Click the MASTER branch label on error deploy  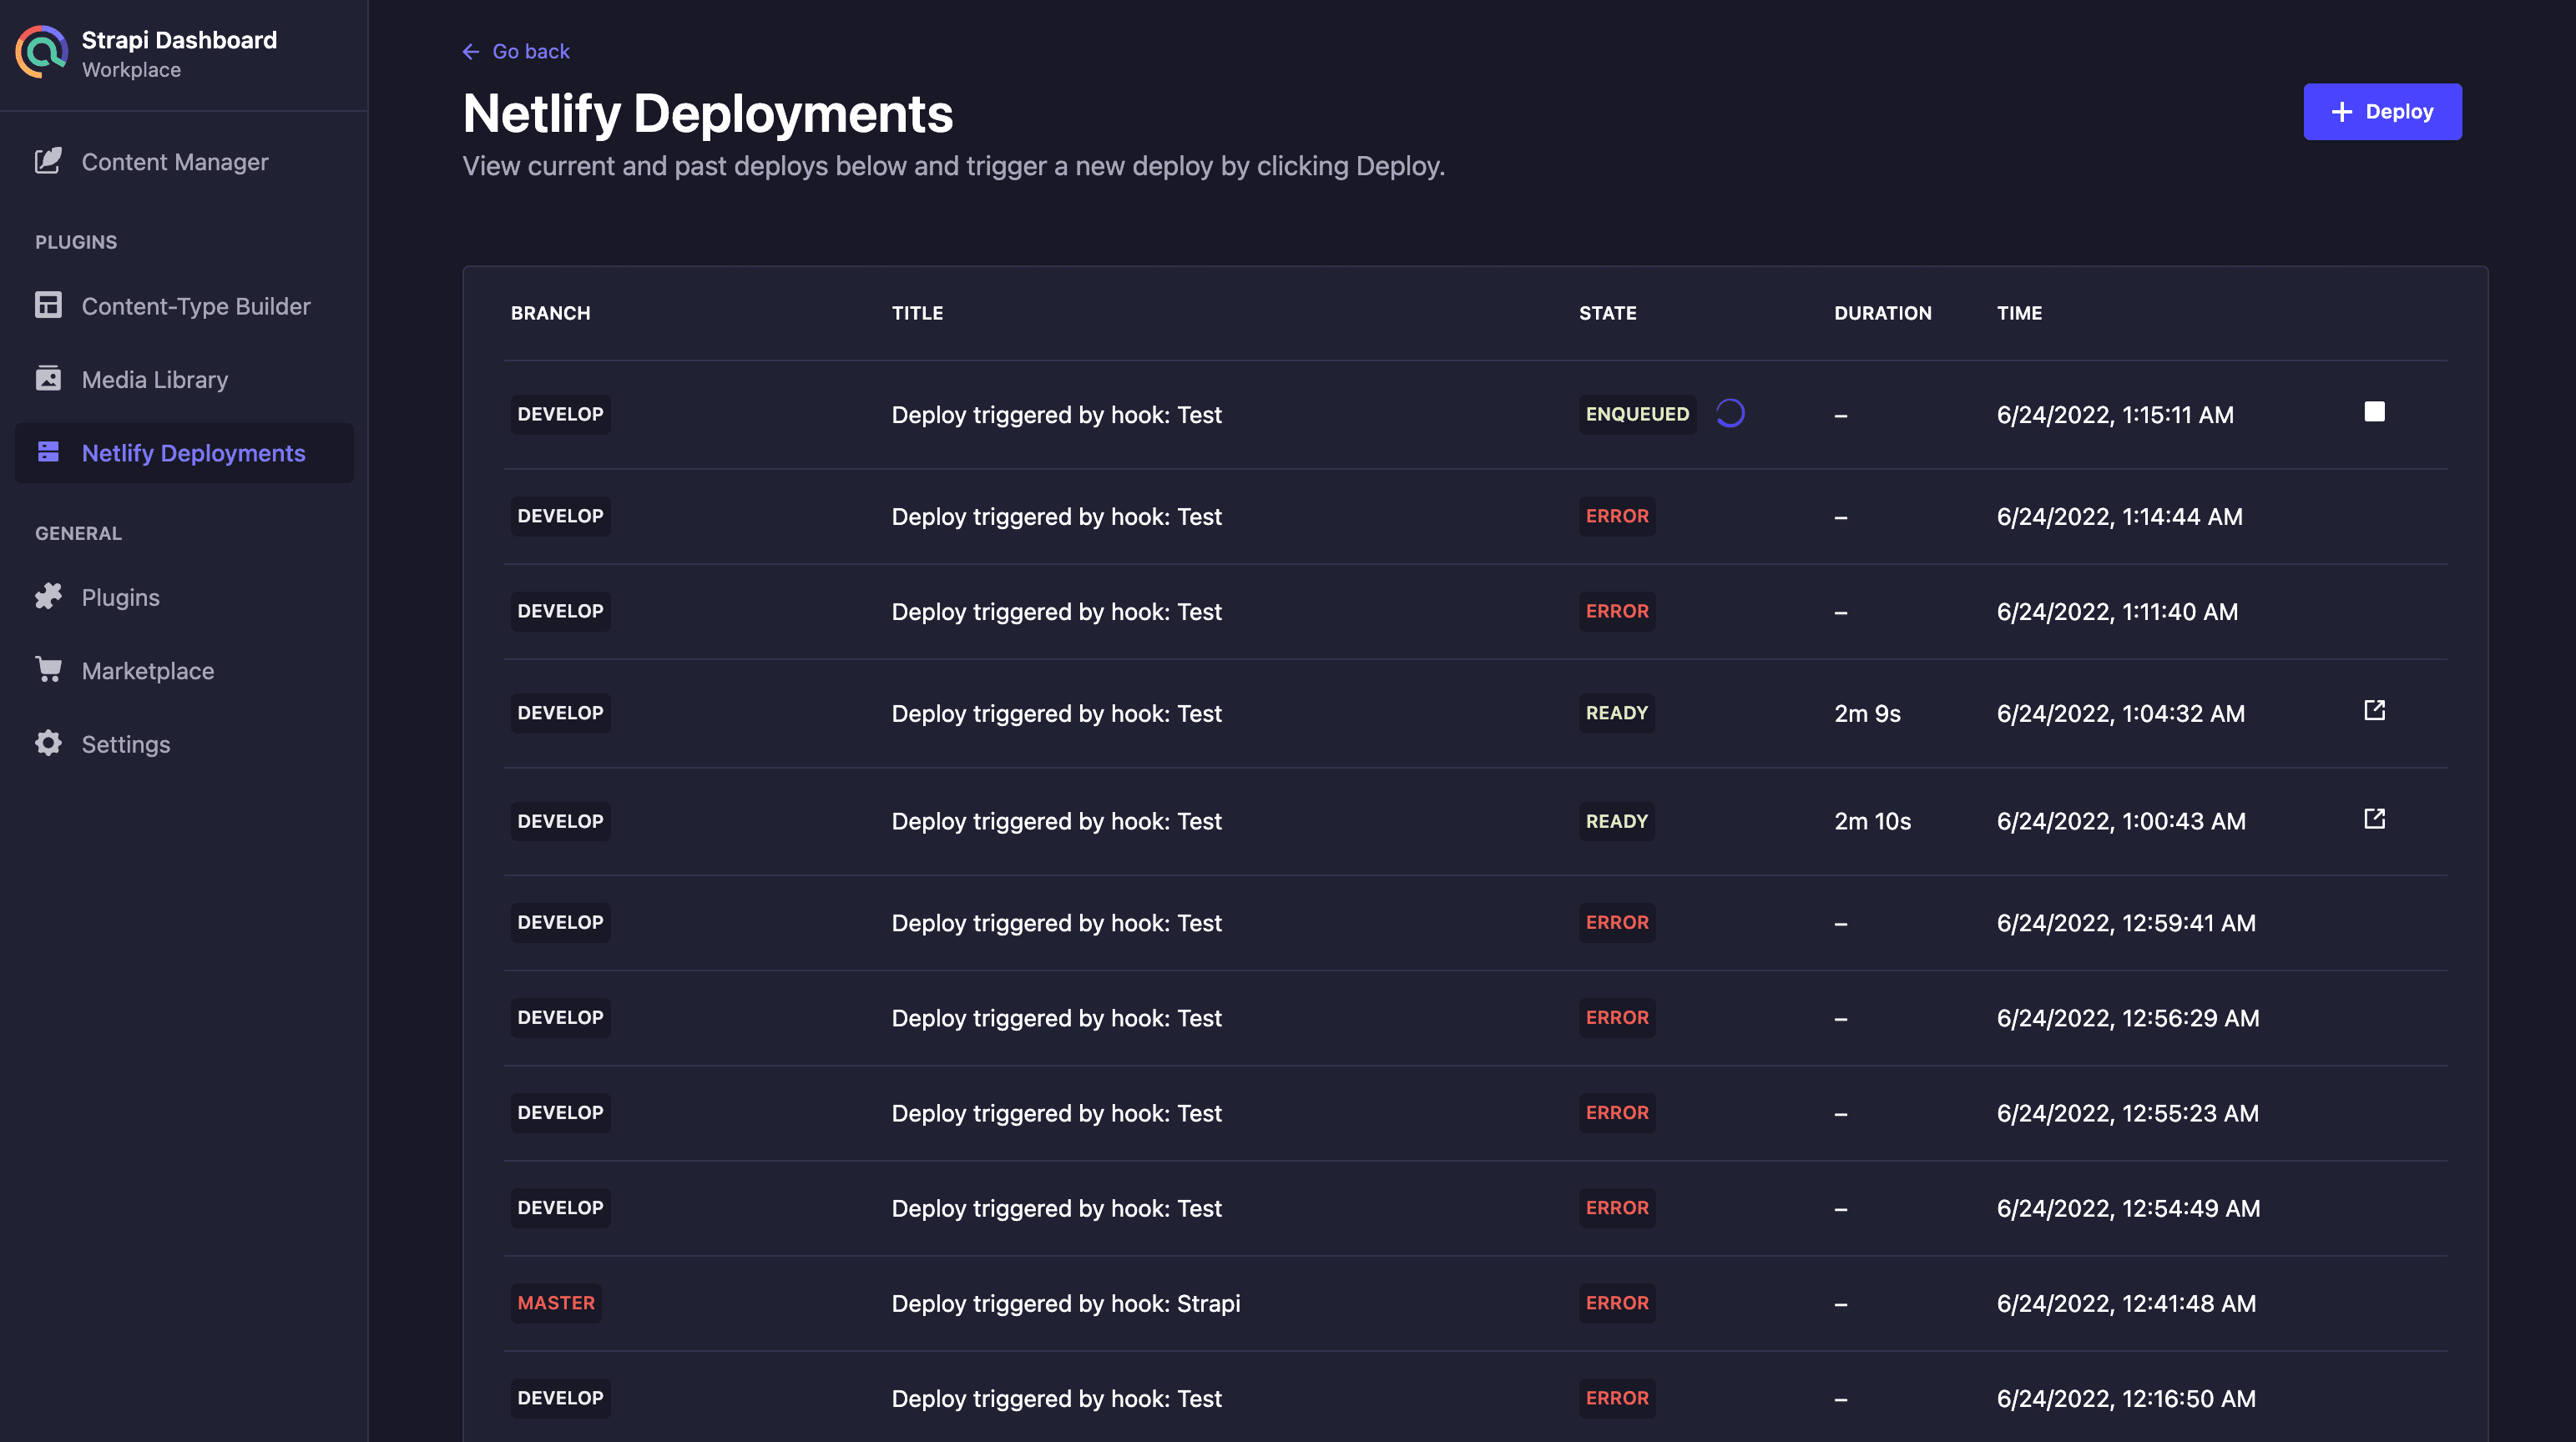[x=553, y=1300]
